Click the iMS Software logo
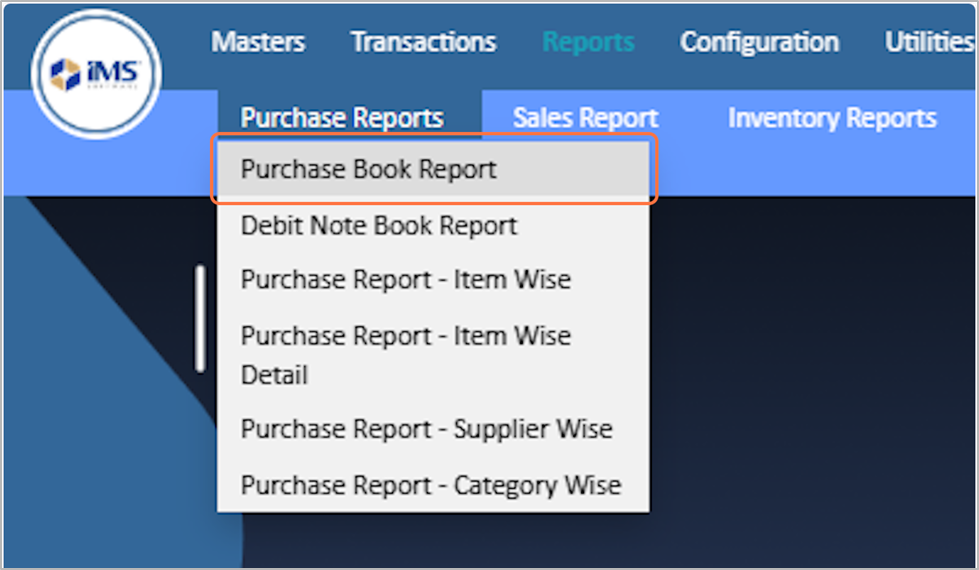Viewport: 979px width, 570px height. [x=96, y=74]
